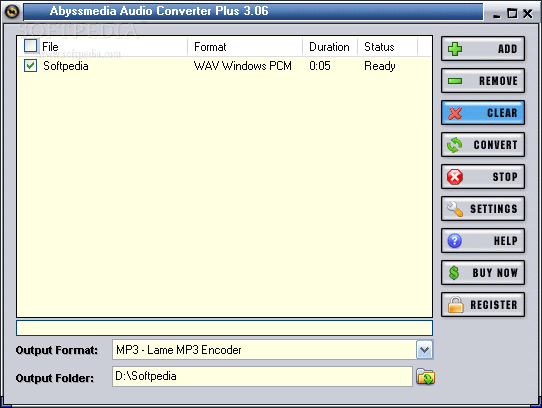This screenshot has height=408, width=542.
Task: Uncheck the Softpedia file checkbox
Action: 30,65
